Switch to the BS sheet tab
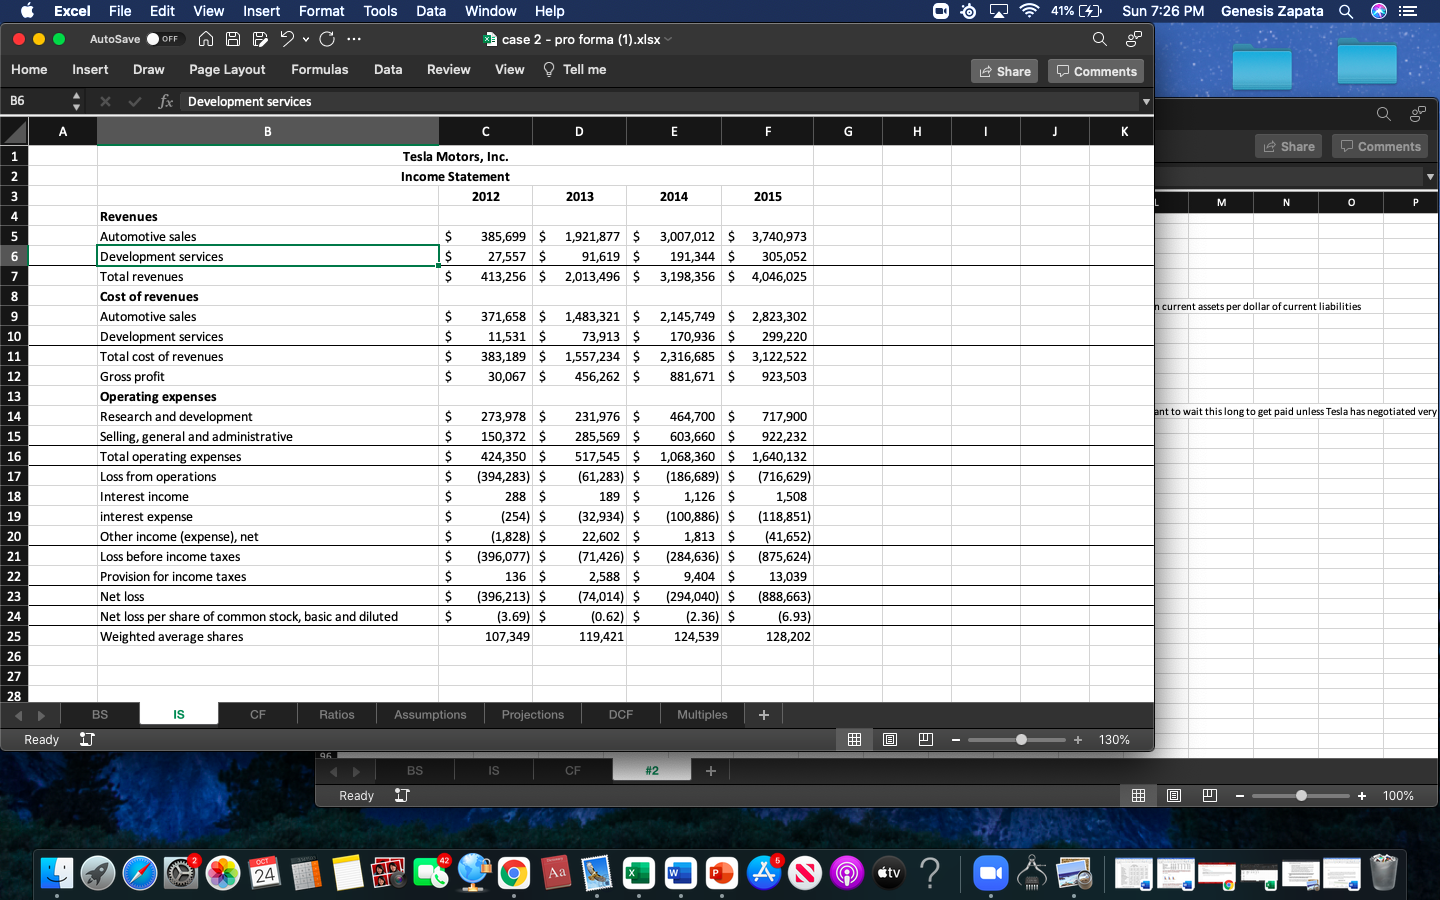Image resolution: width=1440 pixels, height=900 pixels. click(x=100, y=714)
